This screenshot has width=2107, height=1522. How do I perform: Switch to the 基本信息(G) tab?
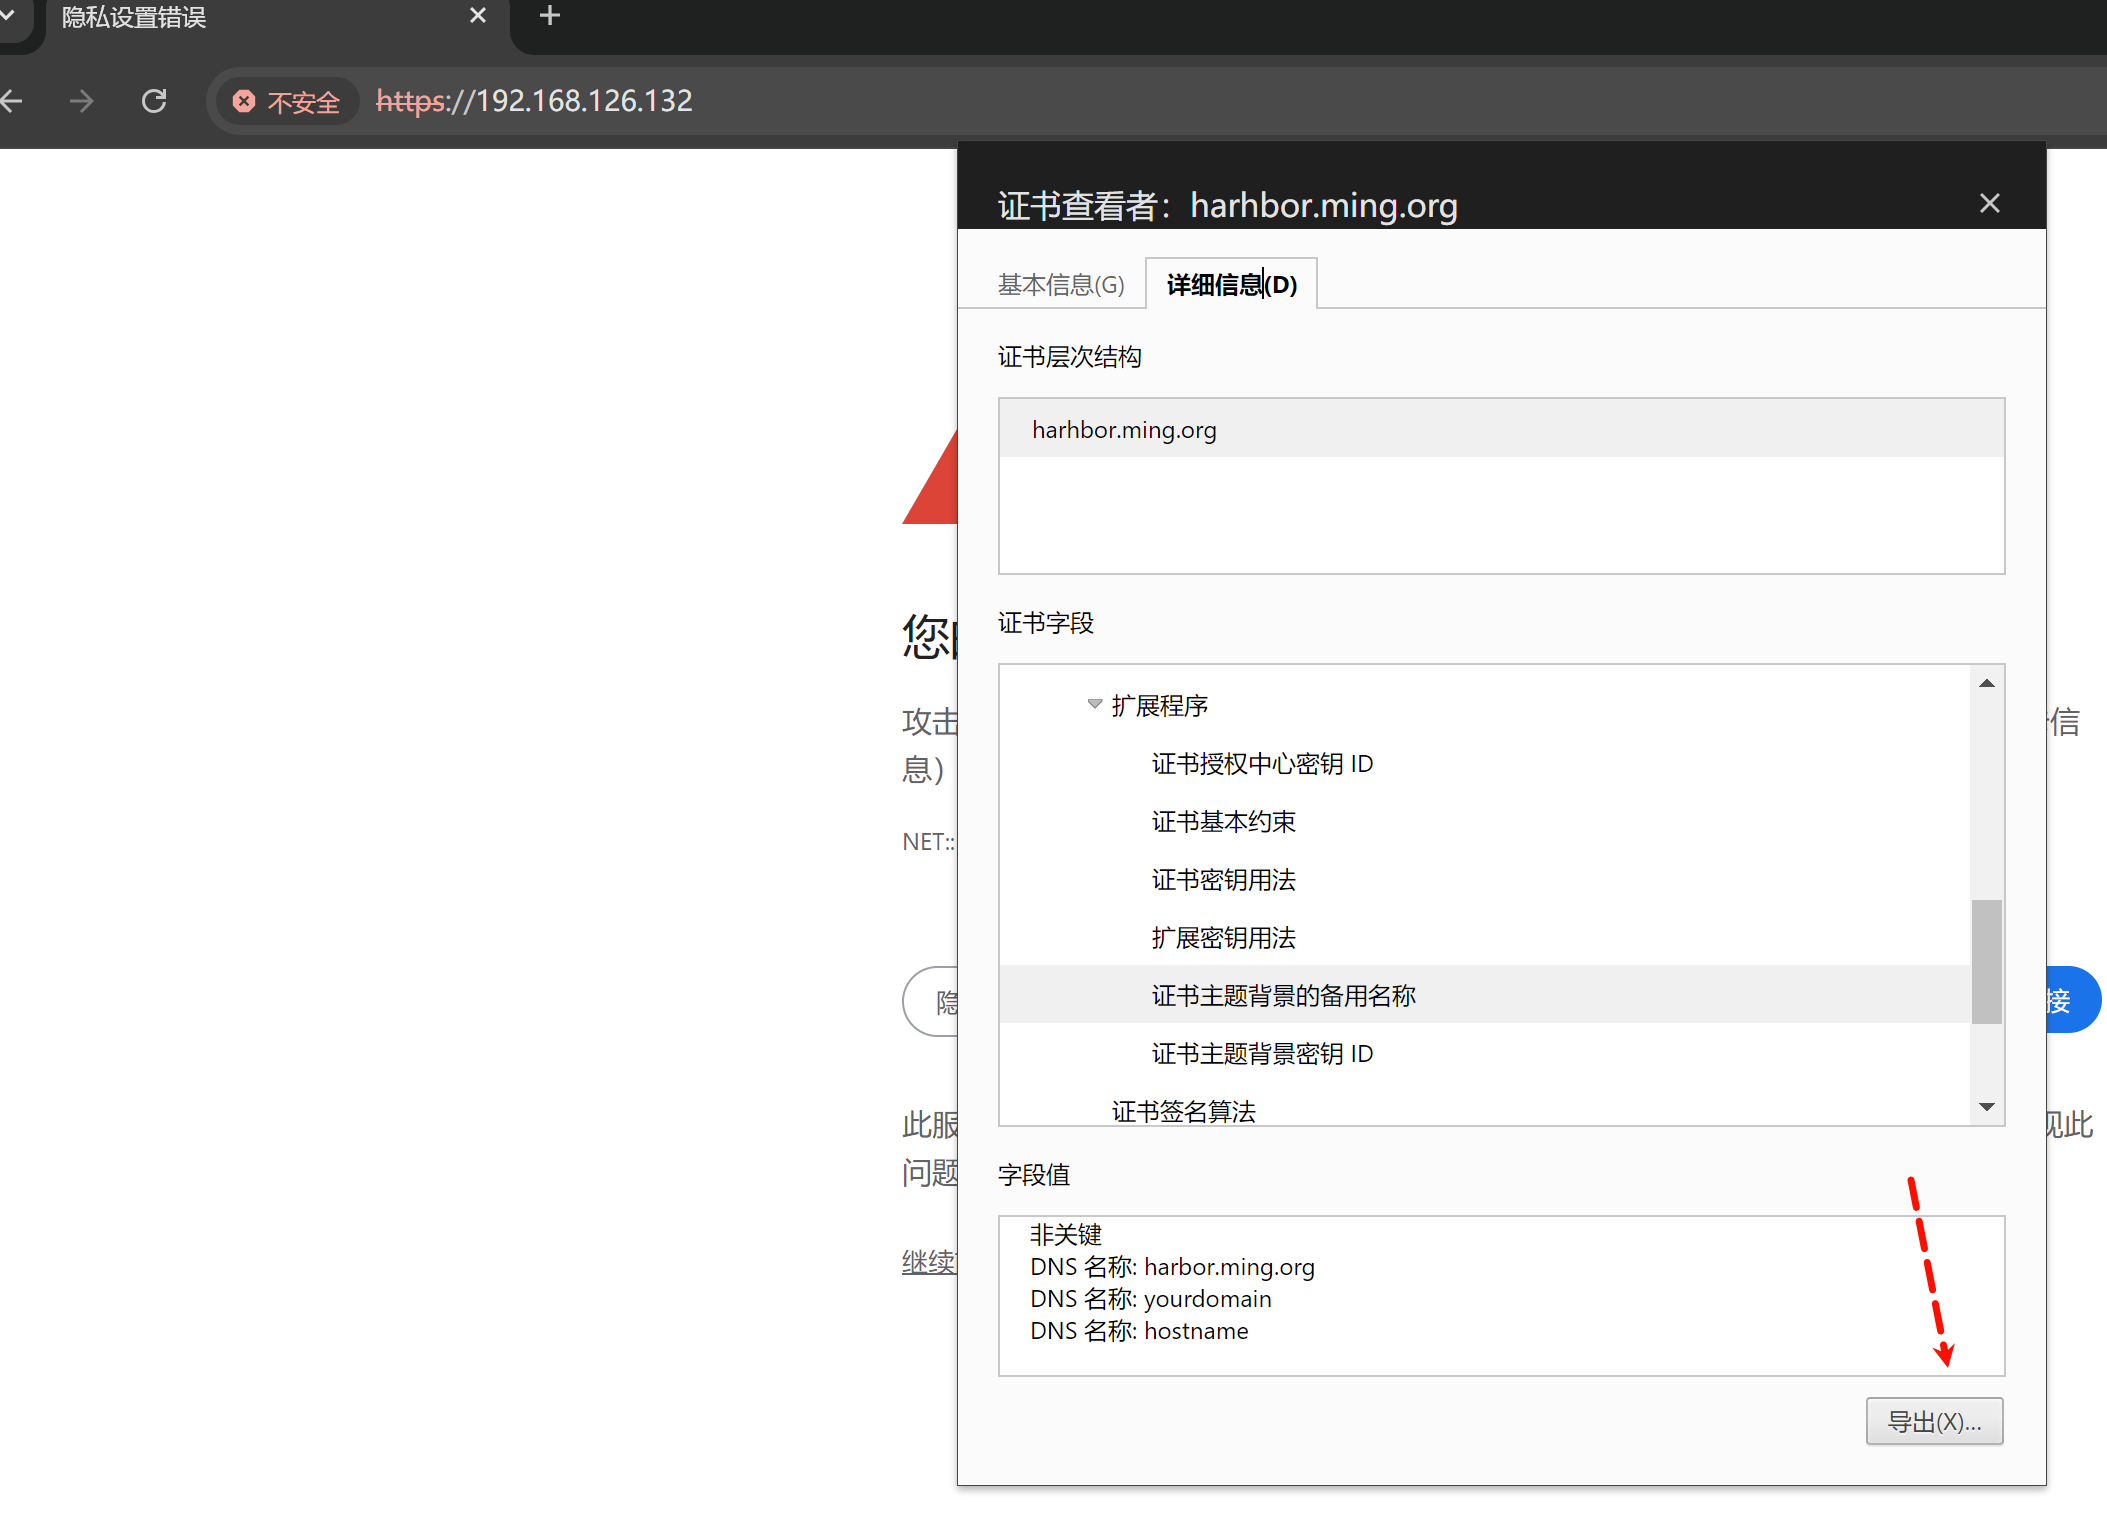1060,285
